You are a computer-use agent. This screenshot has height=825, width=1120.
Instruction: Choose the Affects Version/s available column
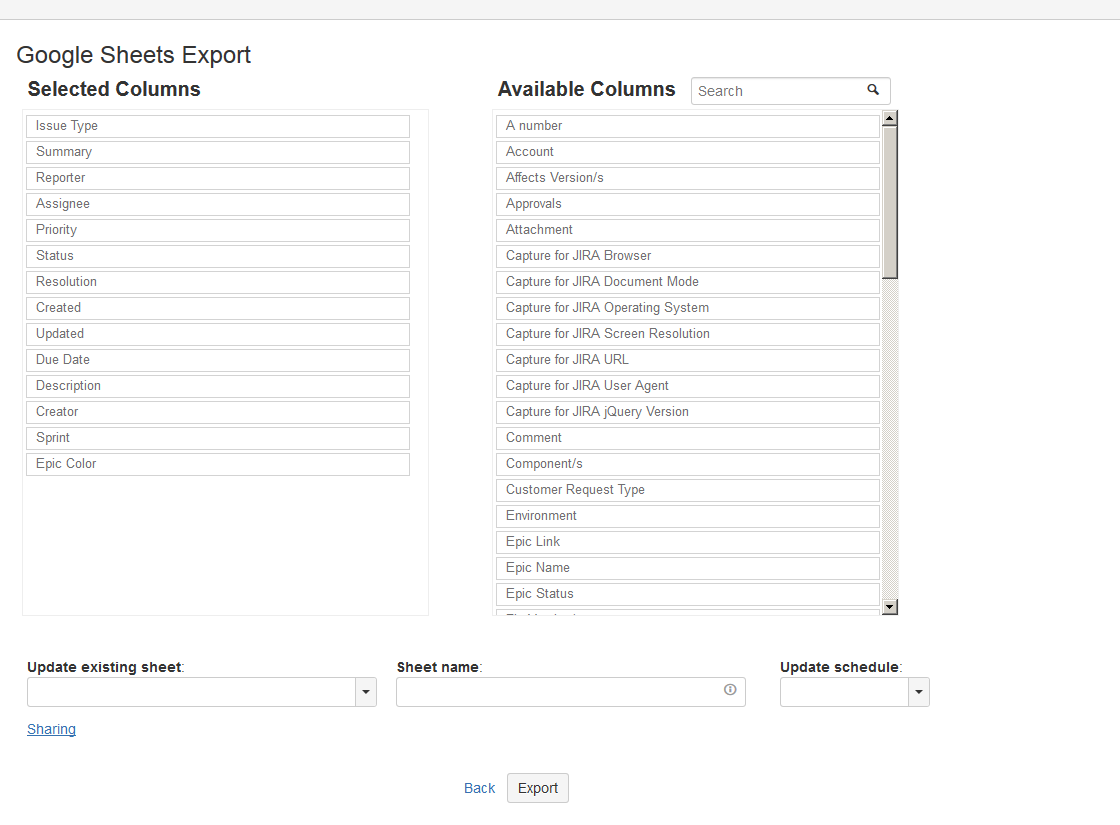pos(688,178)
